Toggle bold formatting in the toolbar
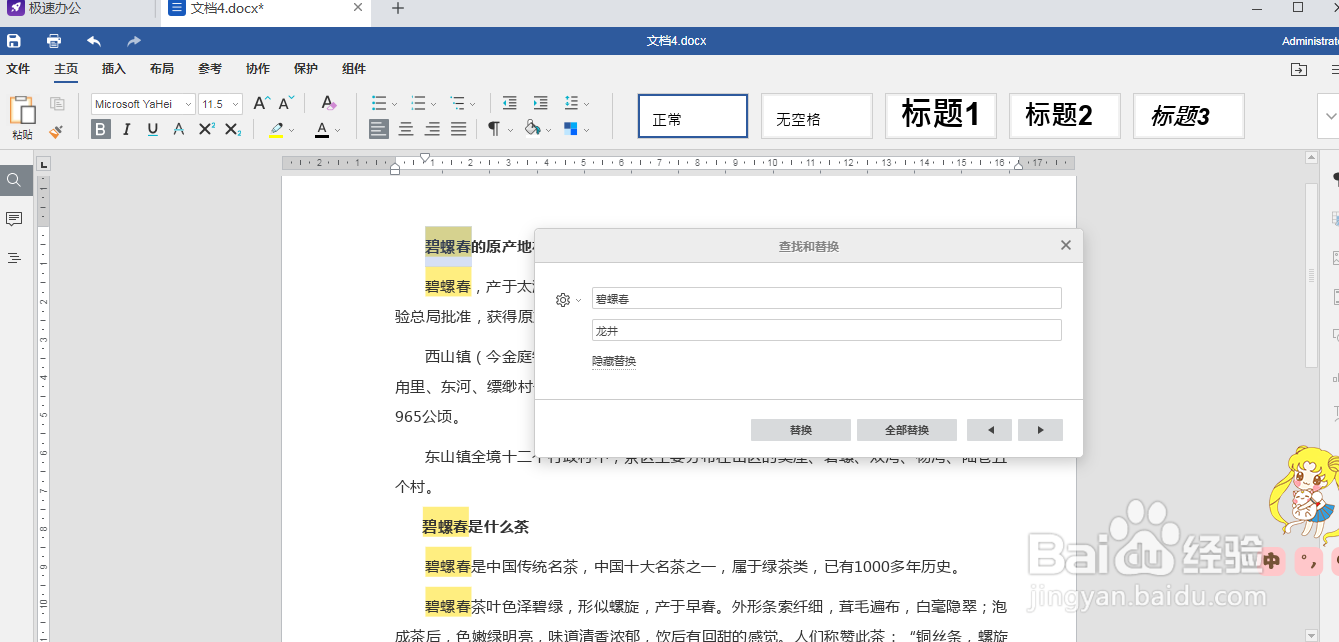 [x=99, y=129]
